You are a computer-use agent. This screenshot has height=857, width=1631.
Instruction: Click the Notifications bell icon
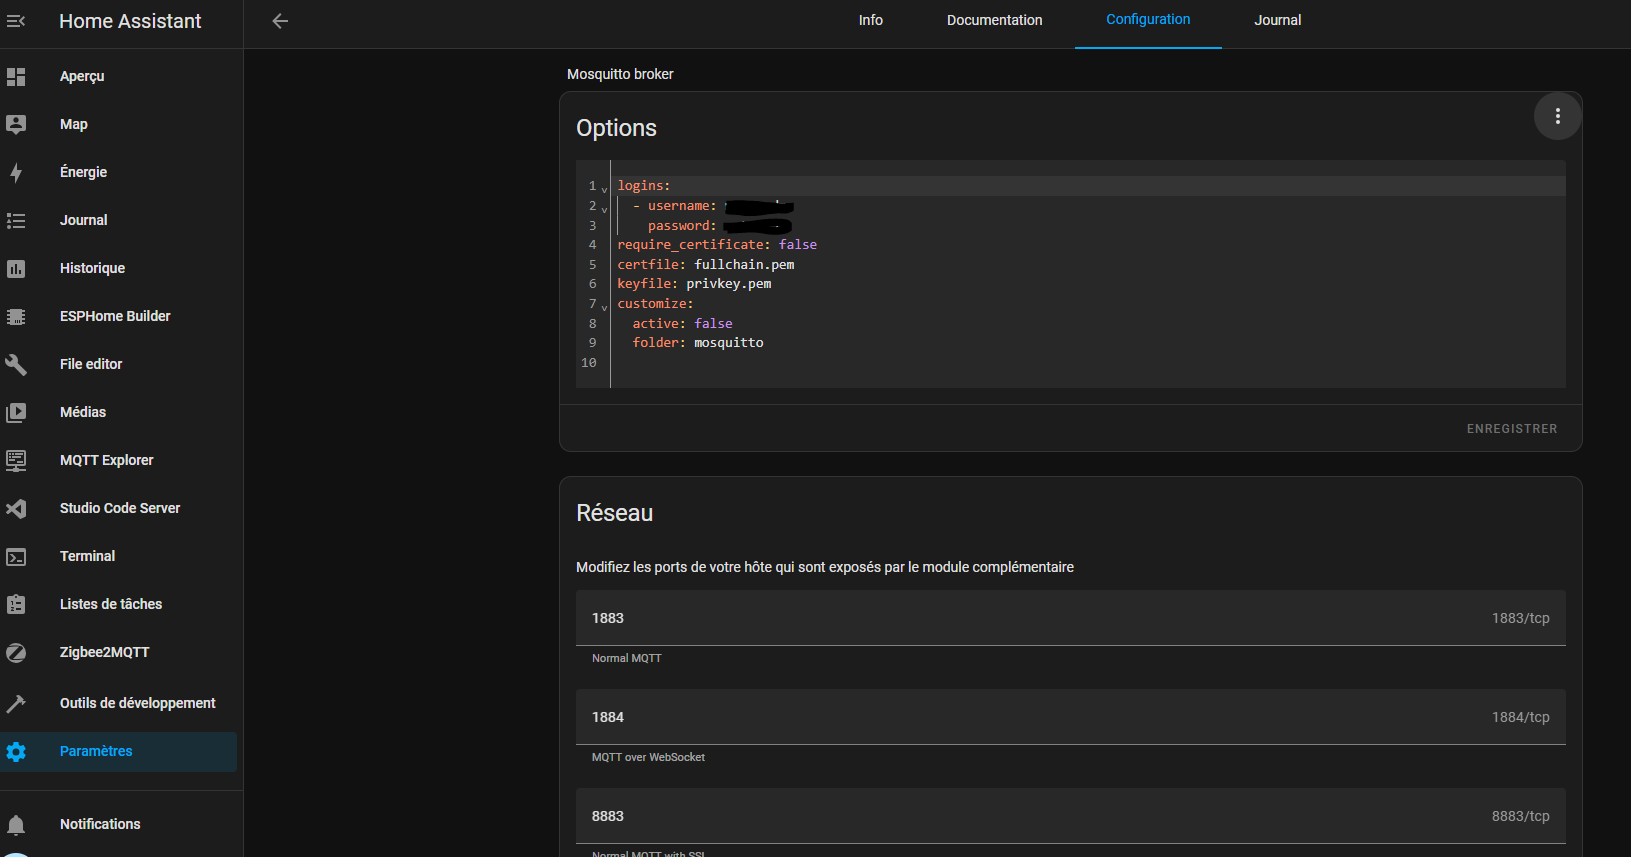(16, 825)
